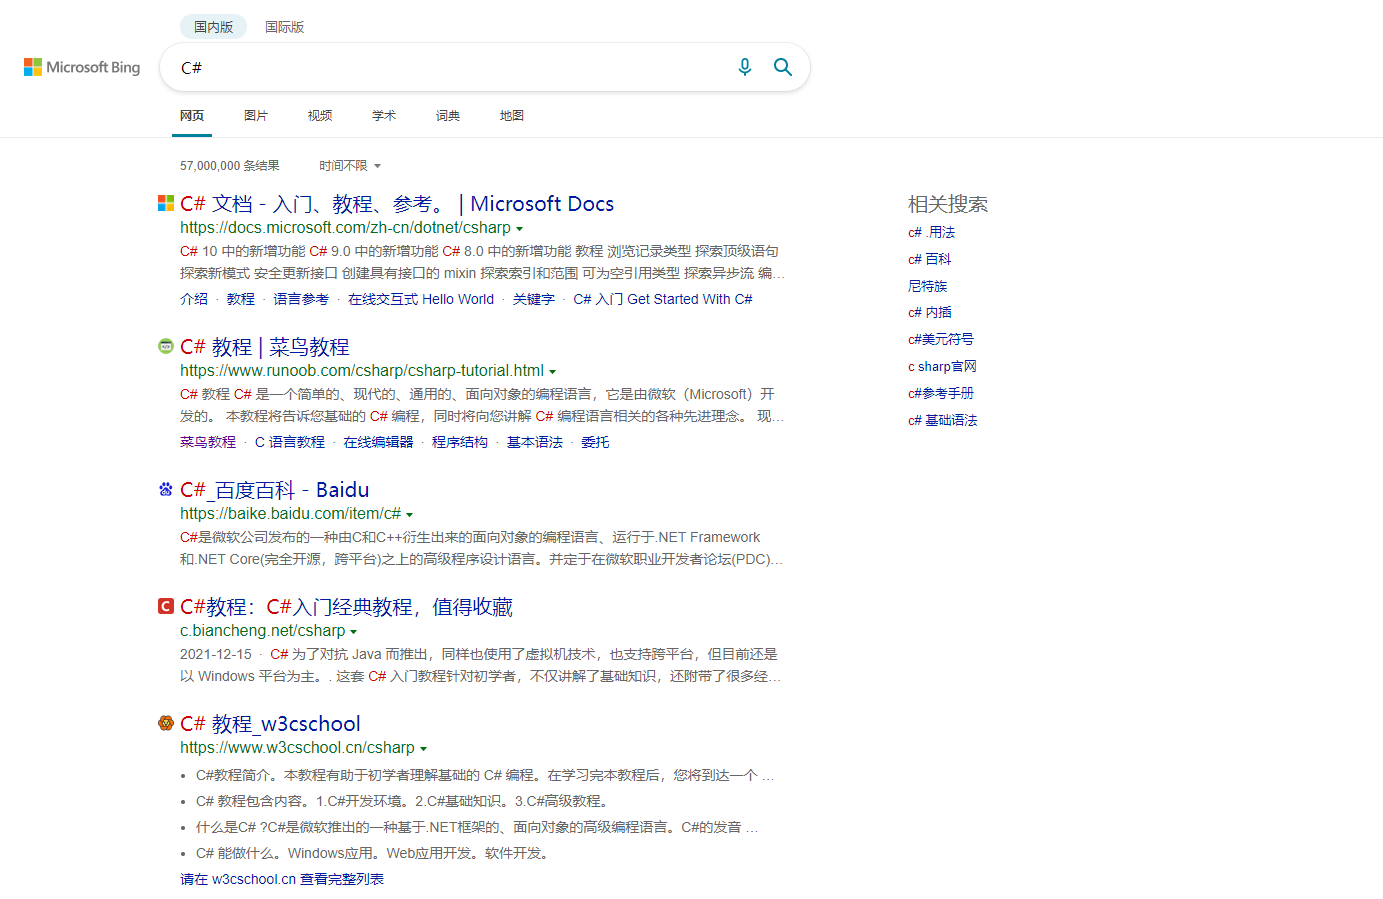
Task: Click 请在 w3cschool.cn 查看完整列表 link
Action: pos(282,879)
